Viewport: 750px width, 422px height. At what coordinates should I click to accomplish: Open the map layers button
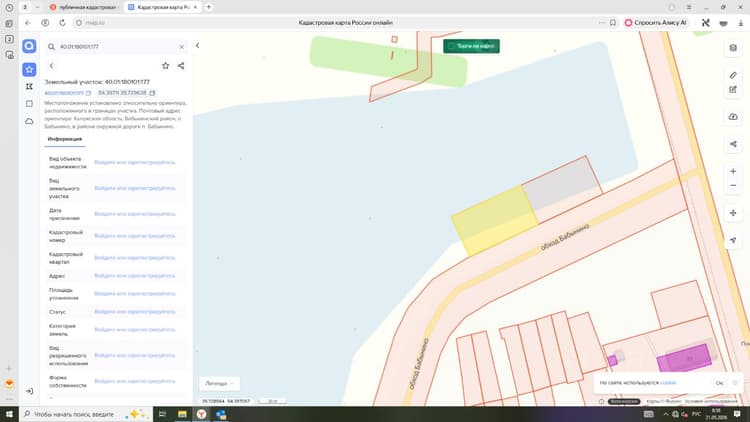click(x=733, y=48)
